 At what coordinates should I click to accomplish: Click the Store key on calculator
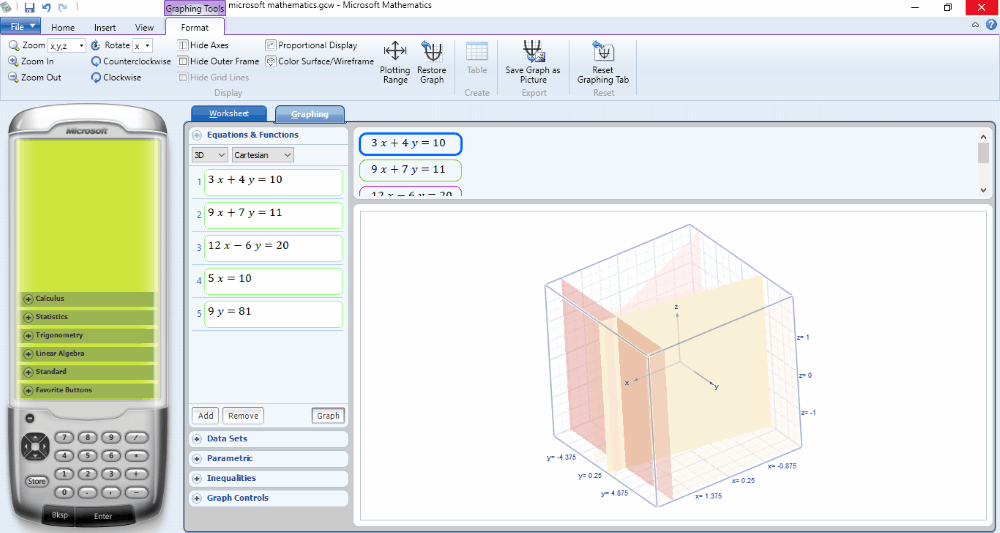[x=36, y=481]
